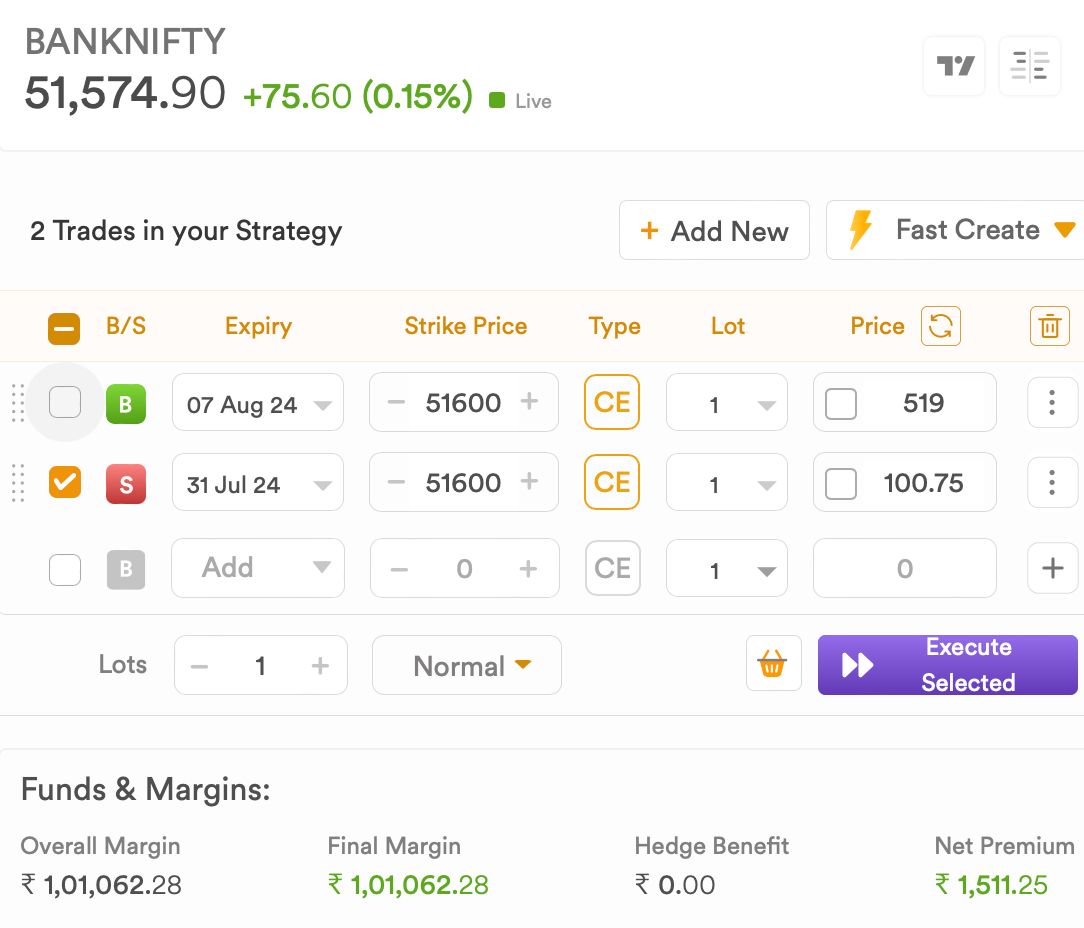Open the option chain icon

pyautogui.click(x=1029, y=66)
